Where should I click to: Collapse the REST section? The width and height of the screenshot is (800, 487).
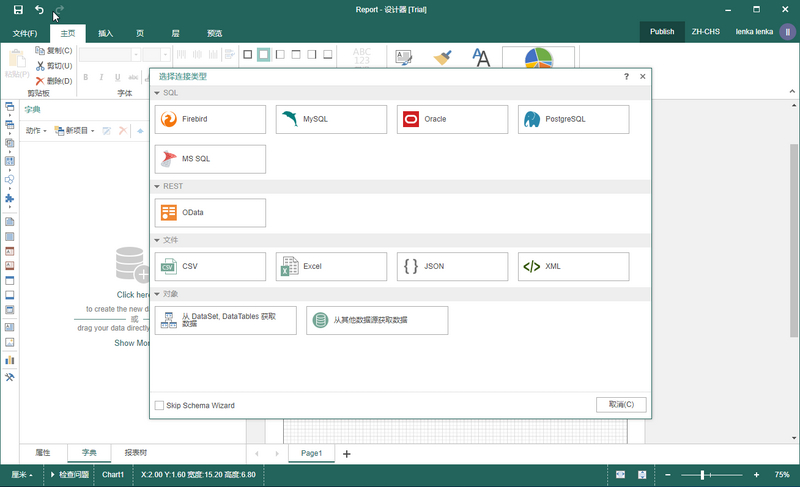pyautogui.click(x=157, y=186)
